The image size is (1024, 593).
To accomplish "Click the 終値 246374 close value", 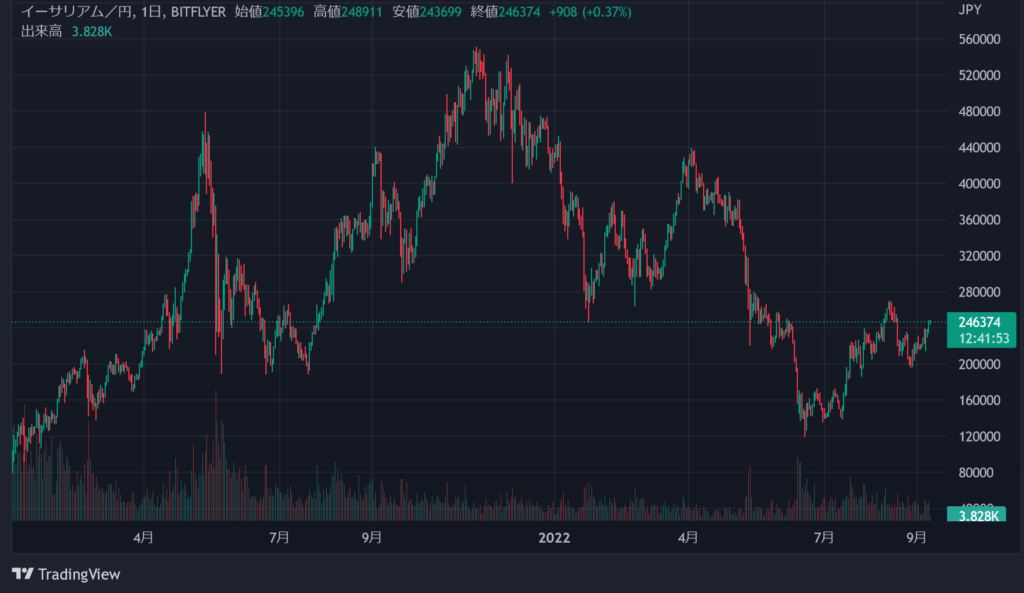I will tap(505, 12).
